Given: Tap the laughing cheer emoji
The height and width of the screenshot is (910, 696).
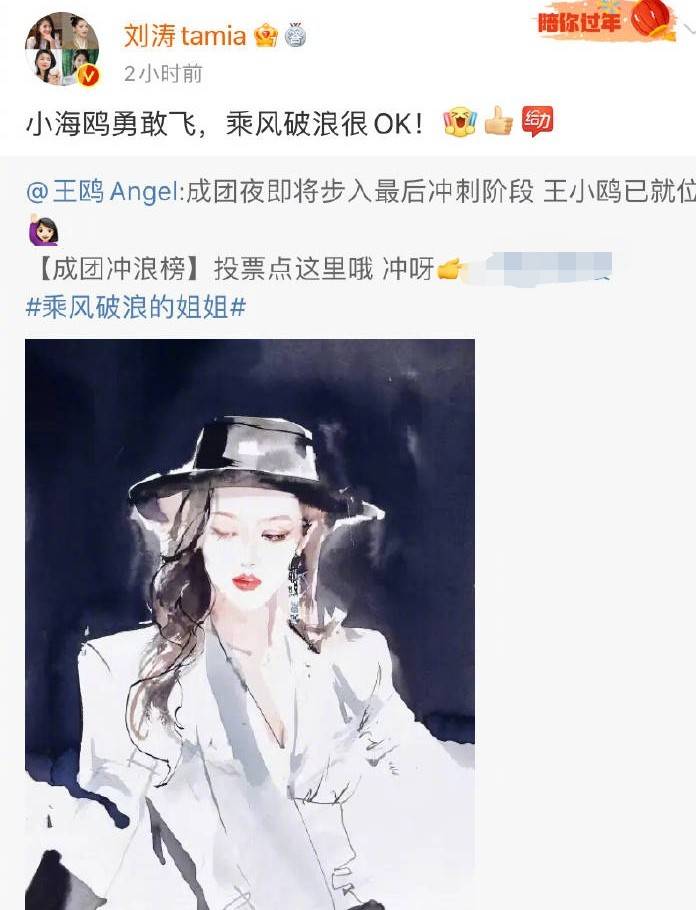Looking at the screenshot, I should [x=460, y=122].
